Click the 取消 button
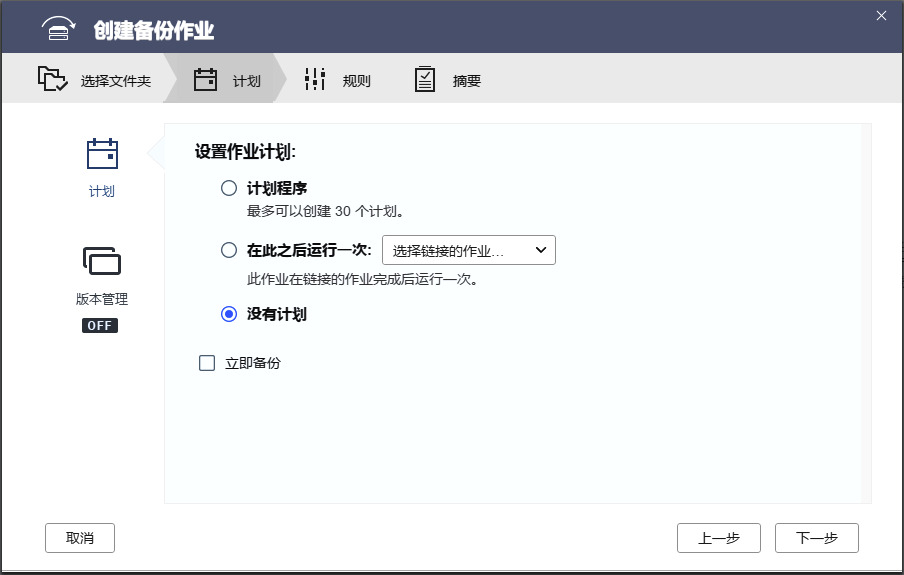The width and height of the screenshot is (904, 575). point(80,538)
